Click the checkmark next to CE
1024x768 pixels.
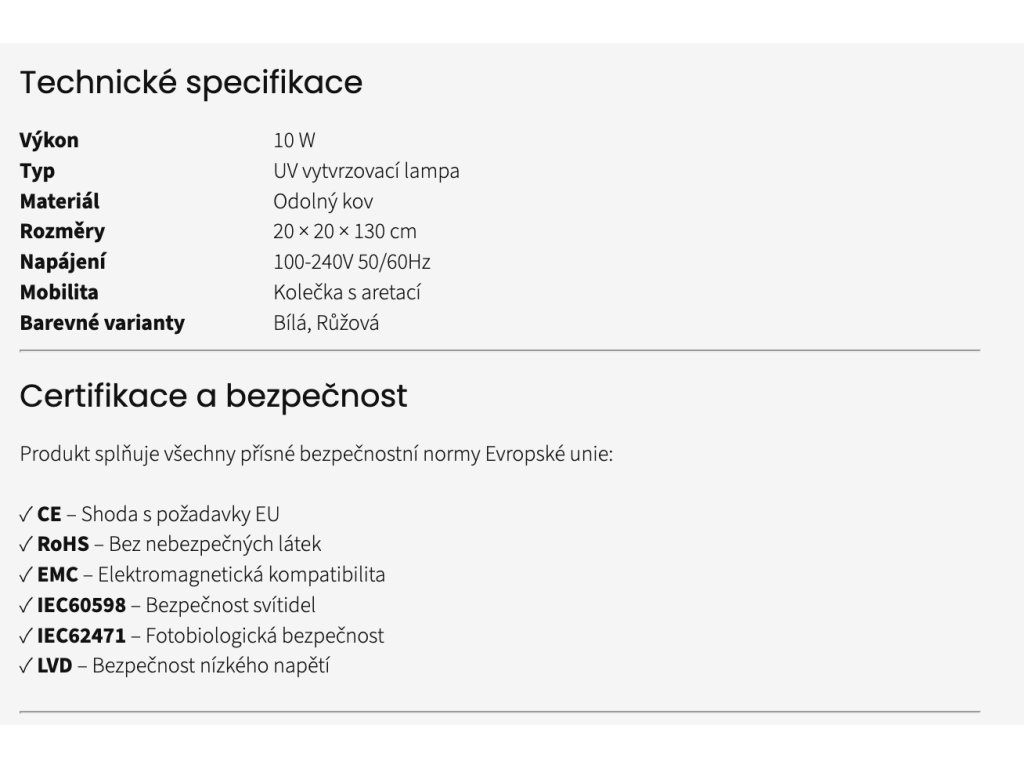pos(26,515)
